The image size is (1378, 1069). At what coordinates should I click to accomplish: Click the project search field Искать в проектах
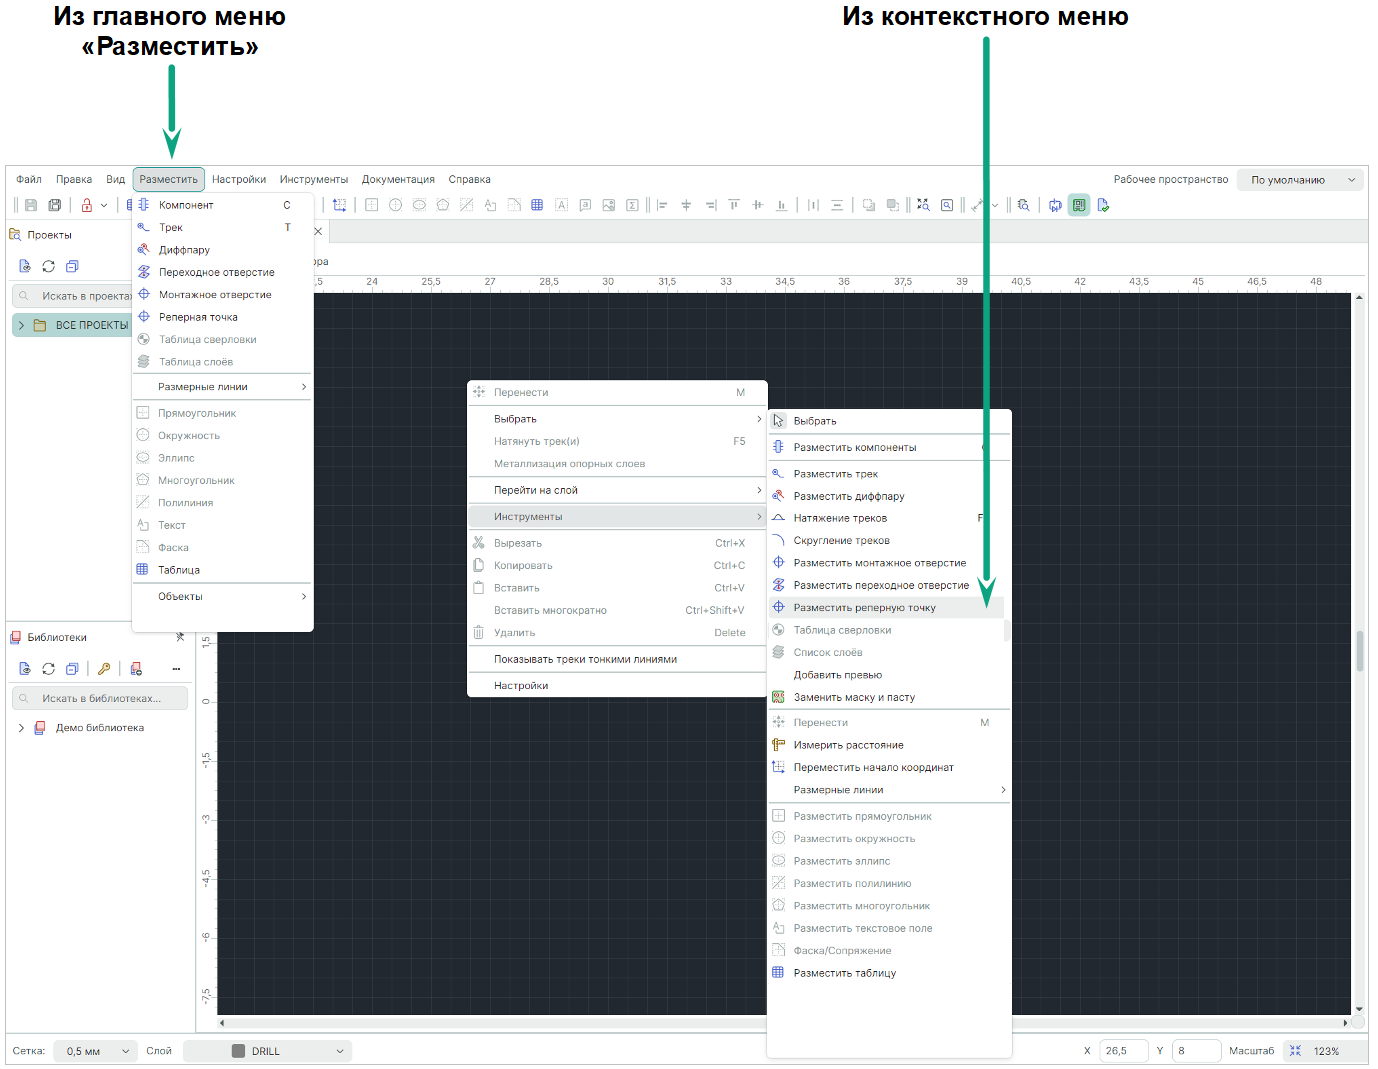pos(72,296)
